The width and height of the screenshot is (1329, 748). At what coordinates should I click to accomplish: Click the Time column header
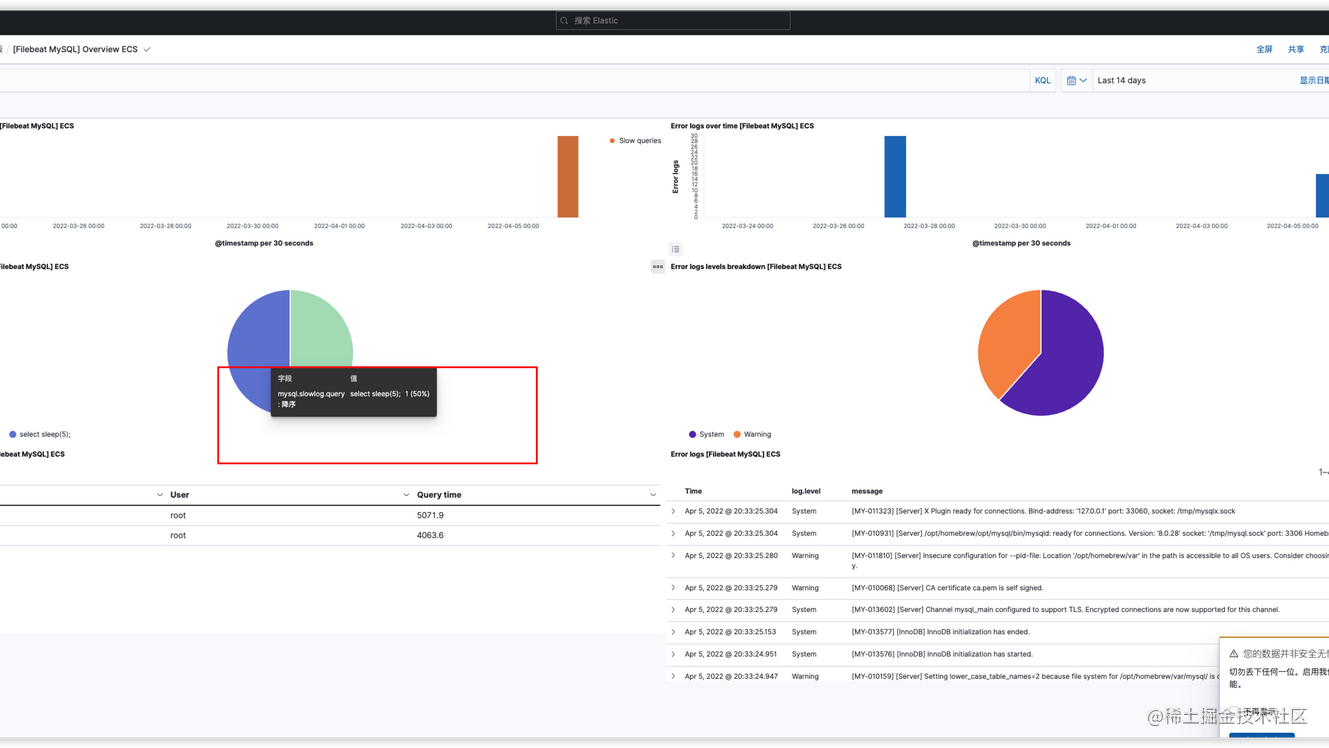pyautogui.click(x=693, y=492)
